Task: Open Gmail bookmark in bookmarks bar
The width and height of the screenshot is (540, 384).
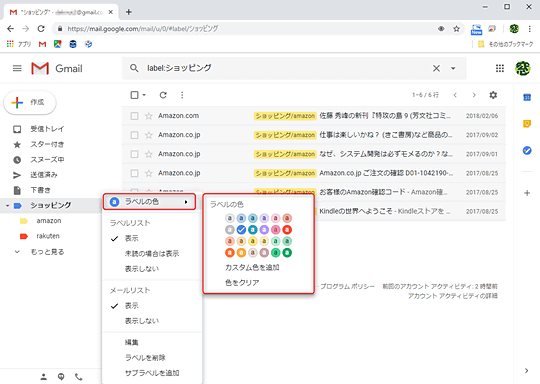Action: pos(42,44)
